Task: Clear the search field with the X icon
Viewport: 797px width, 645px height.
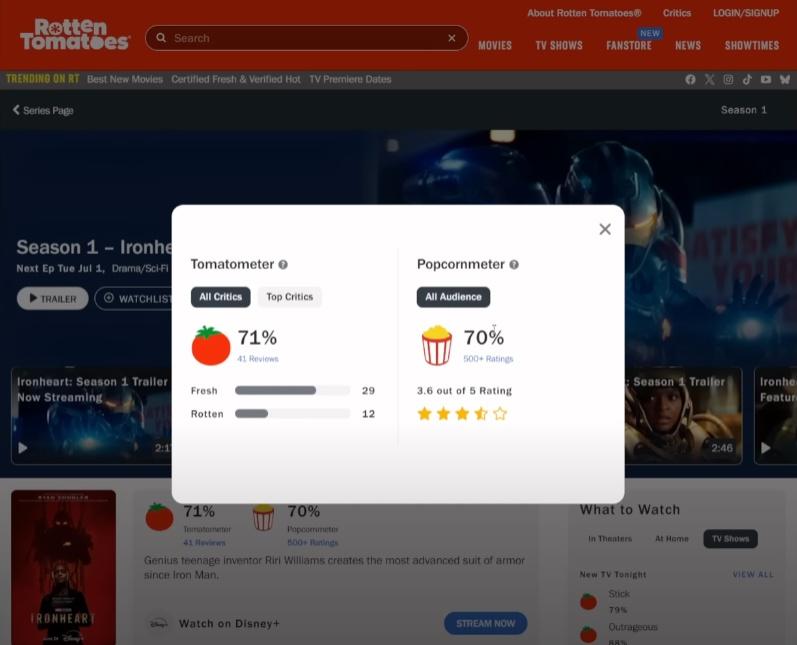Action: click(x=451, y=38)
